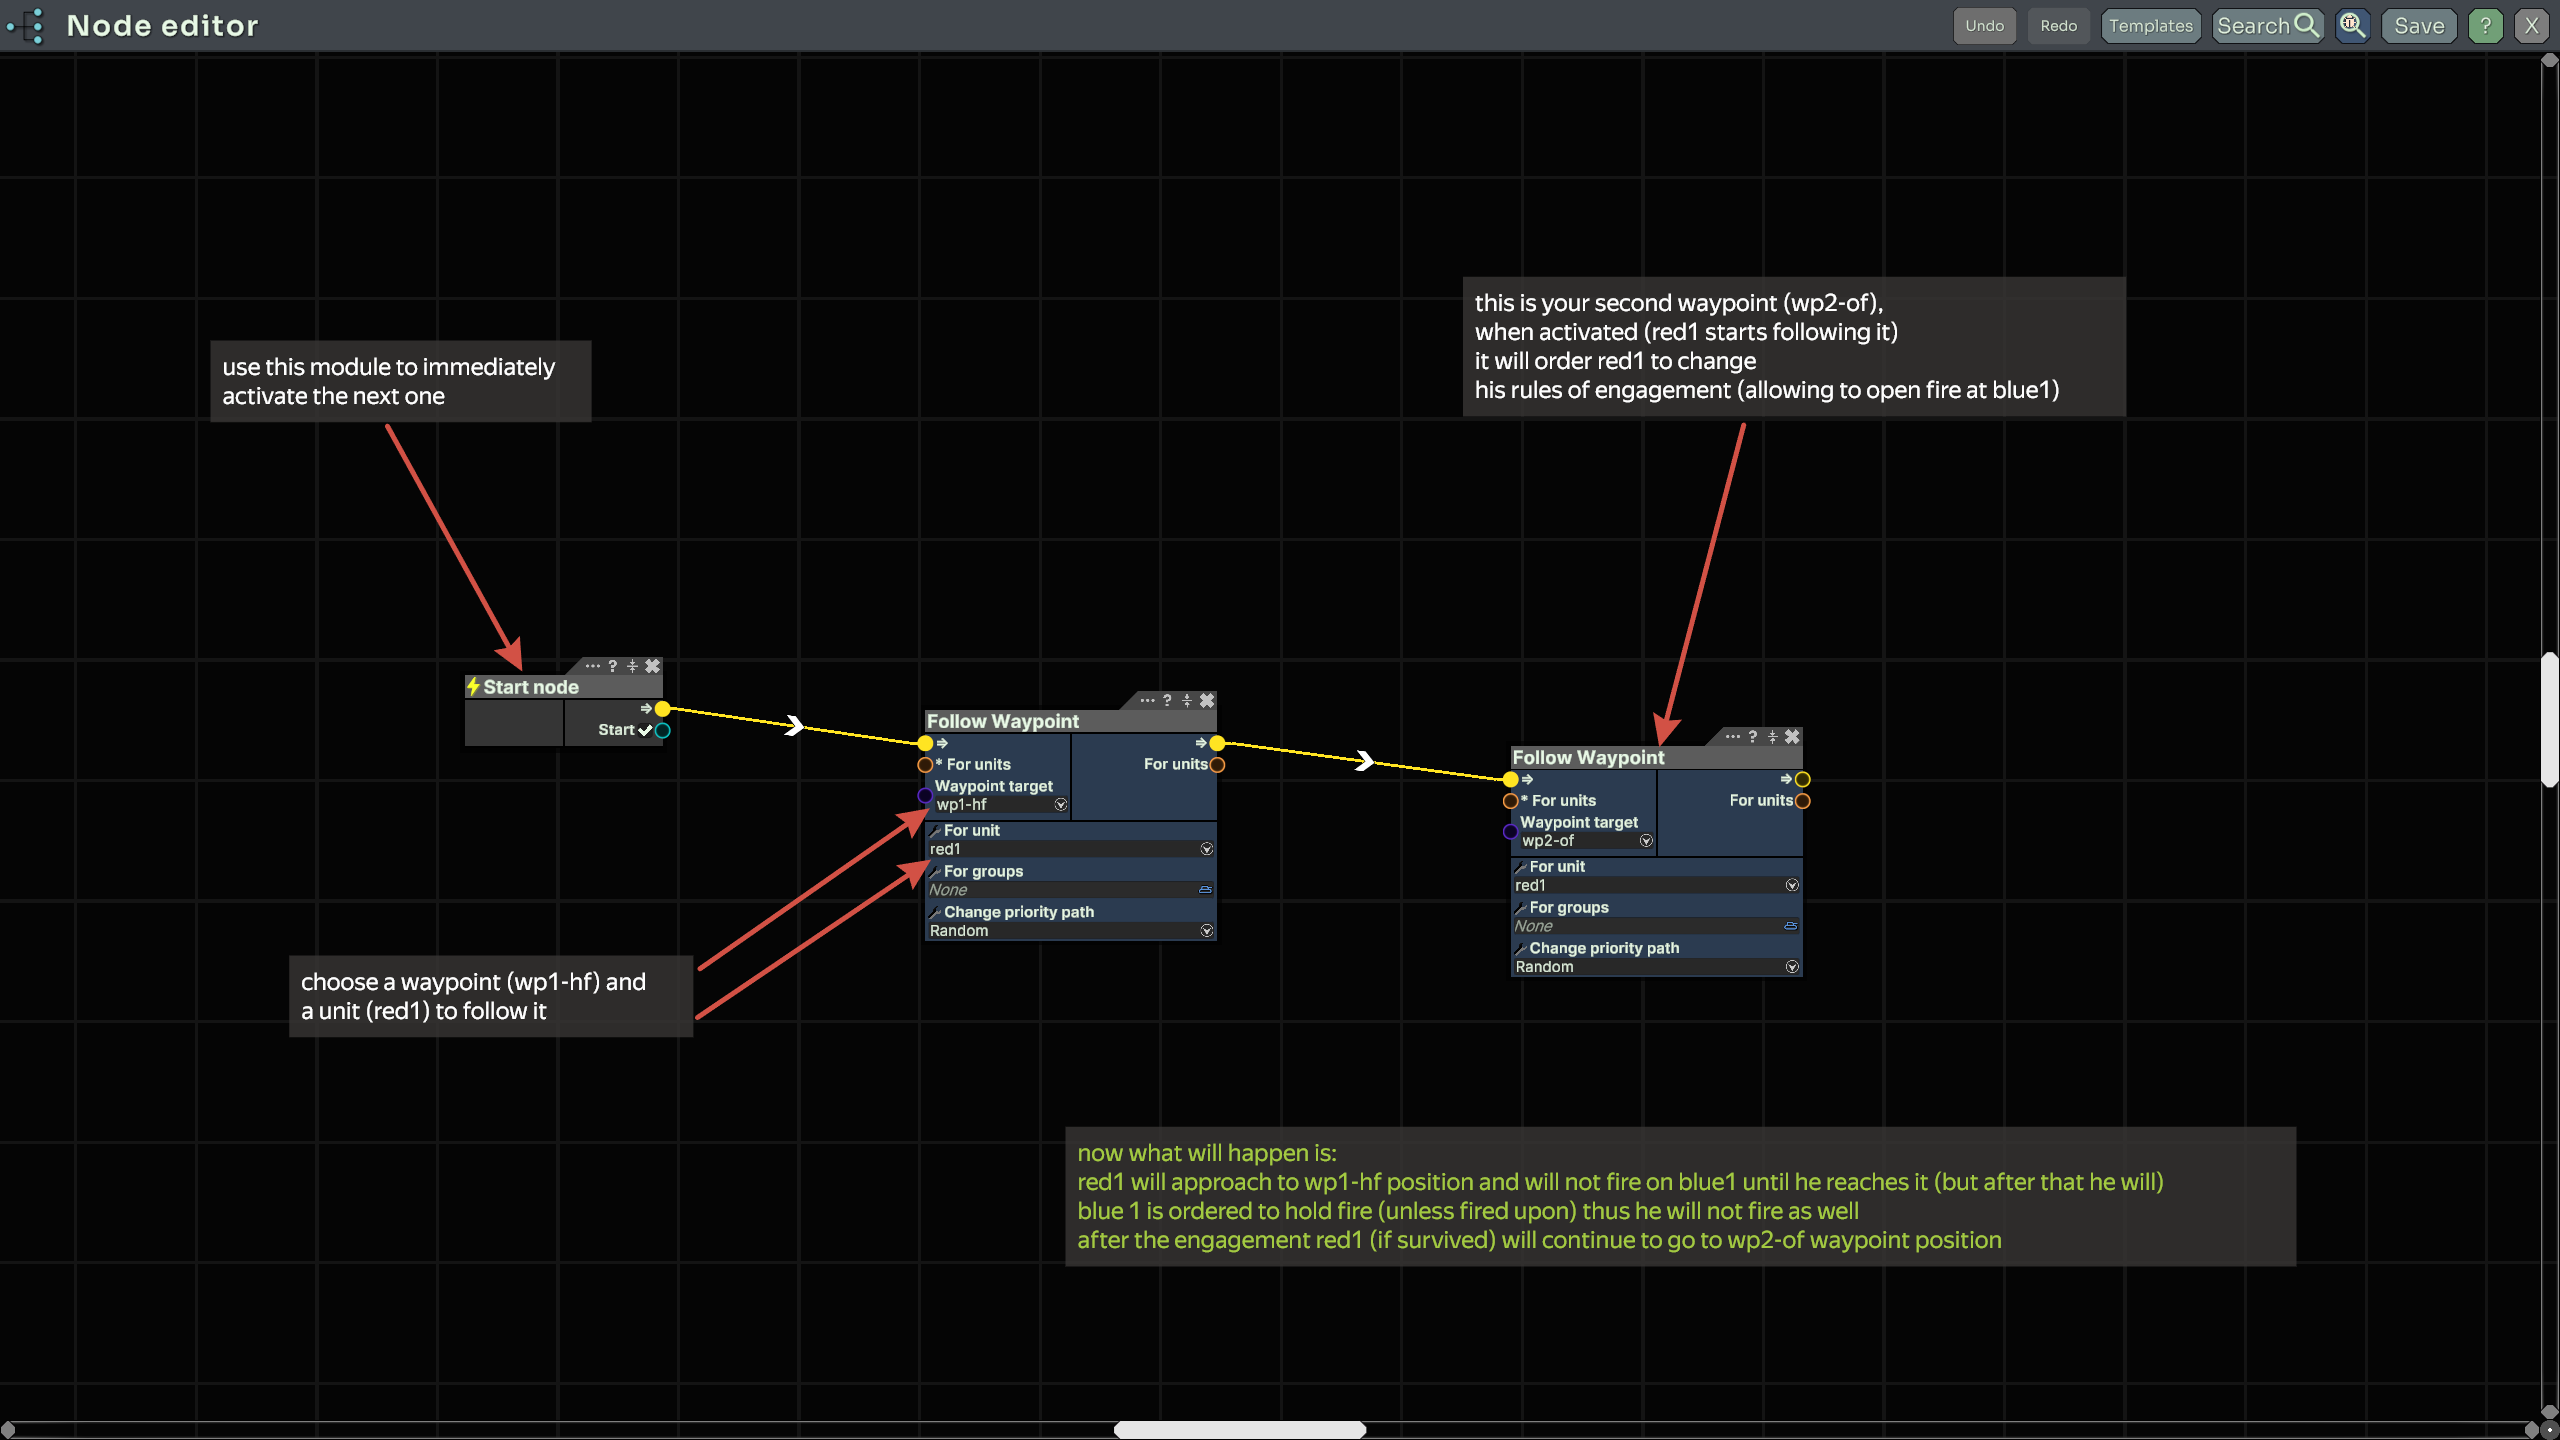This screenshot has width=2560, height=1440.
Task: Open help on second Follow Waypoint node
Action: 1753,736
